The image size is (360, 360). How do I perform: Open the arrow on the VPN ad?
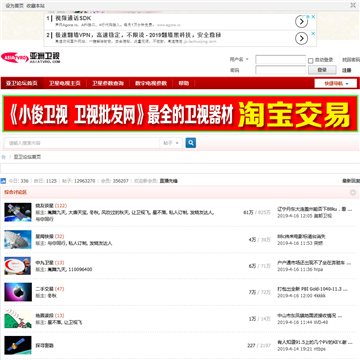click(x=301, y=39)
